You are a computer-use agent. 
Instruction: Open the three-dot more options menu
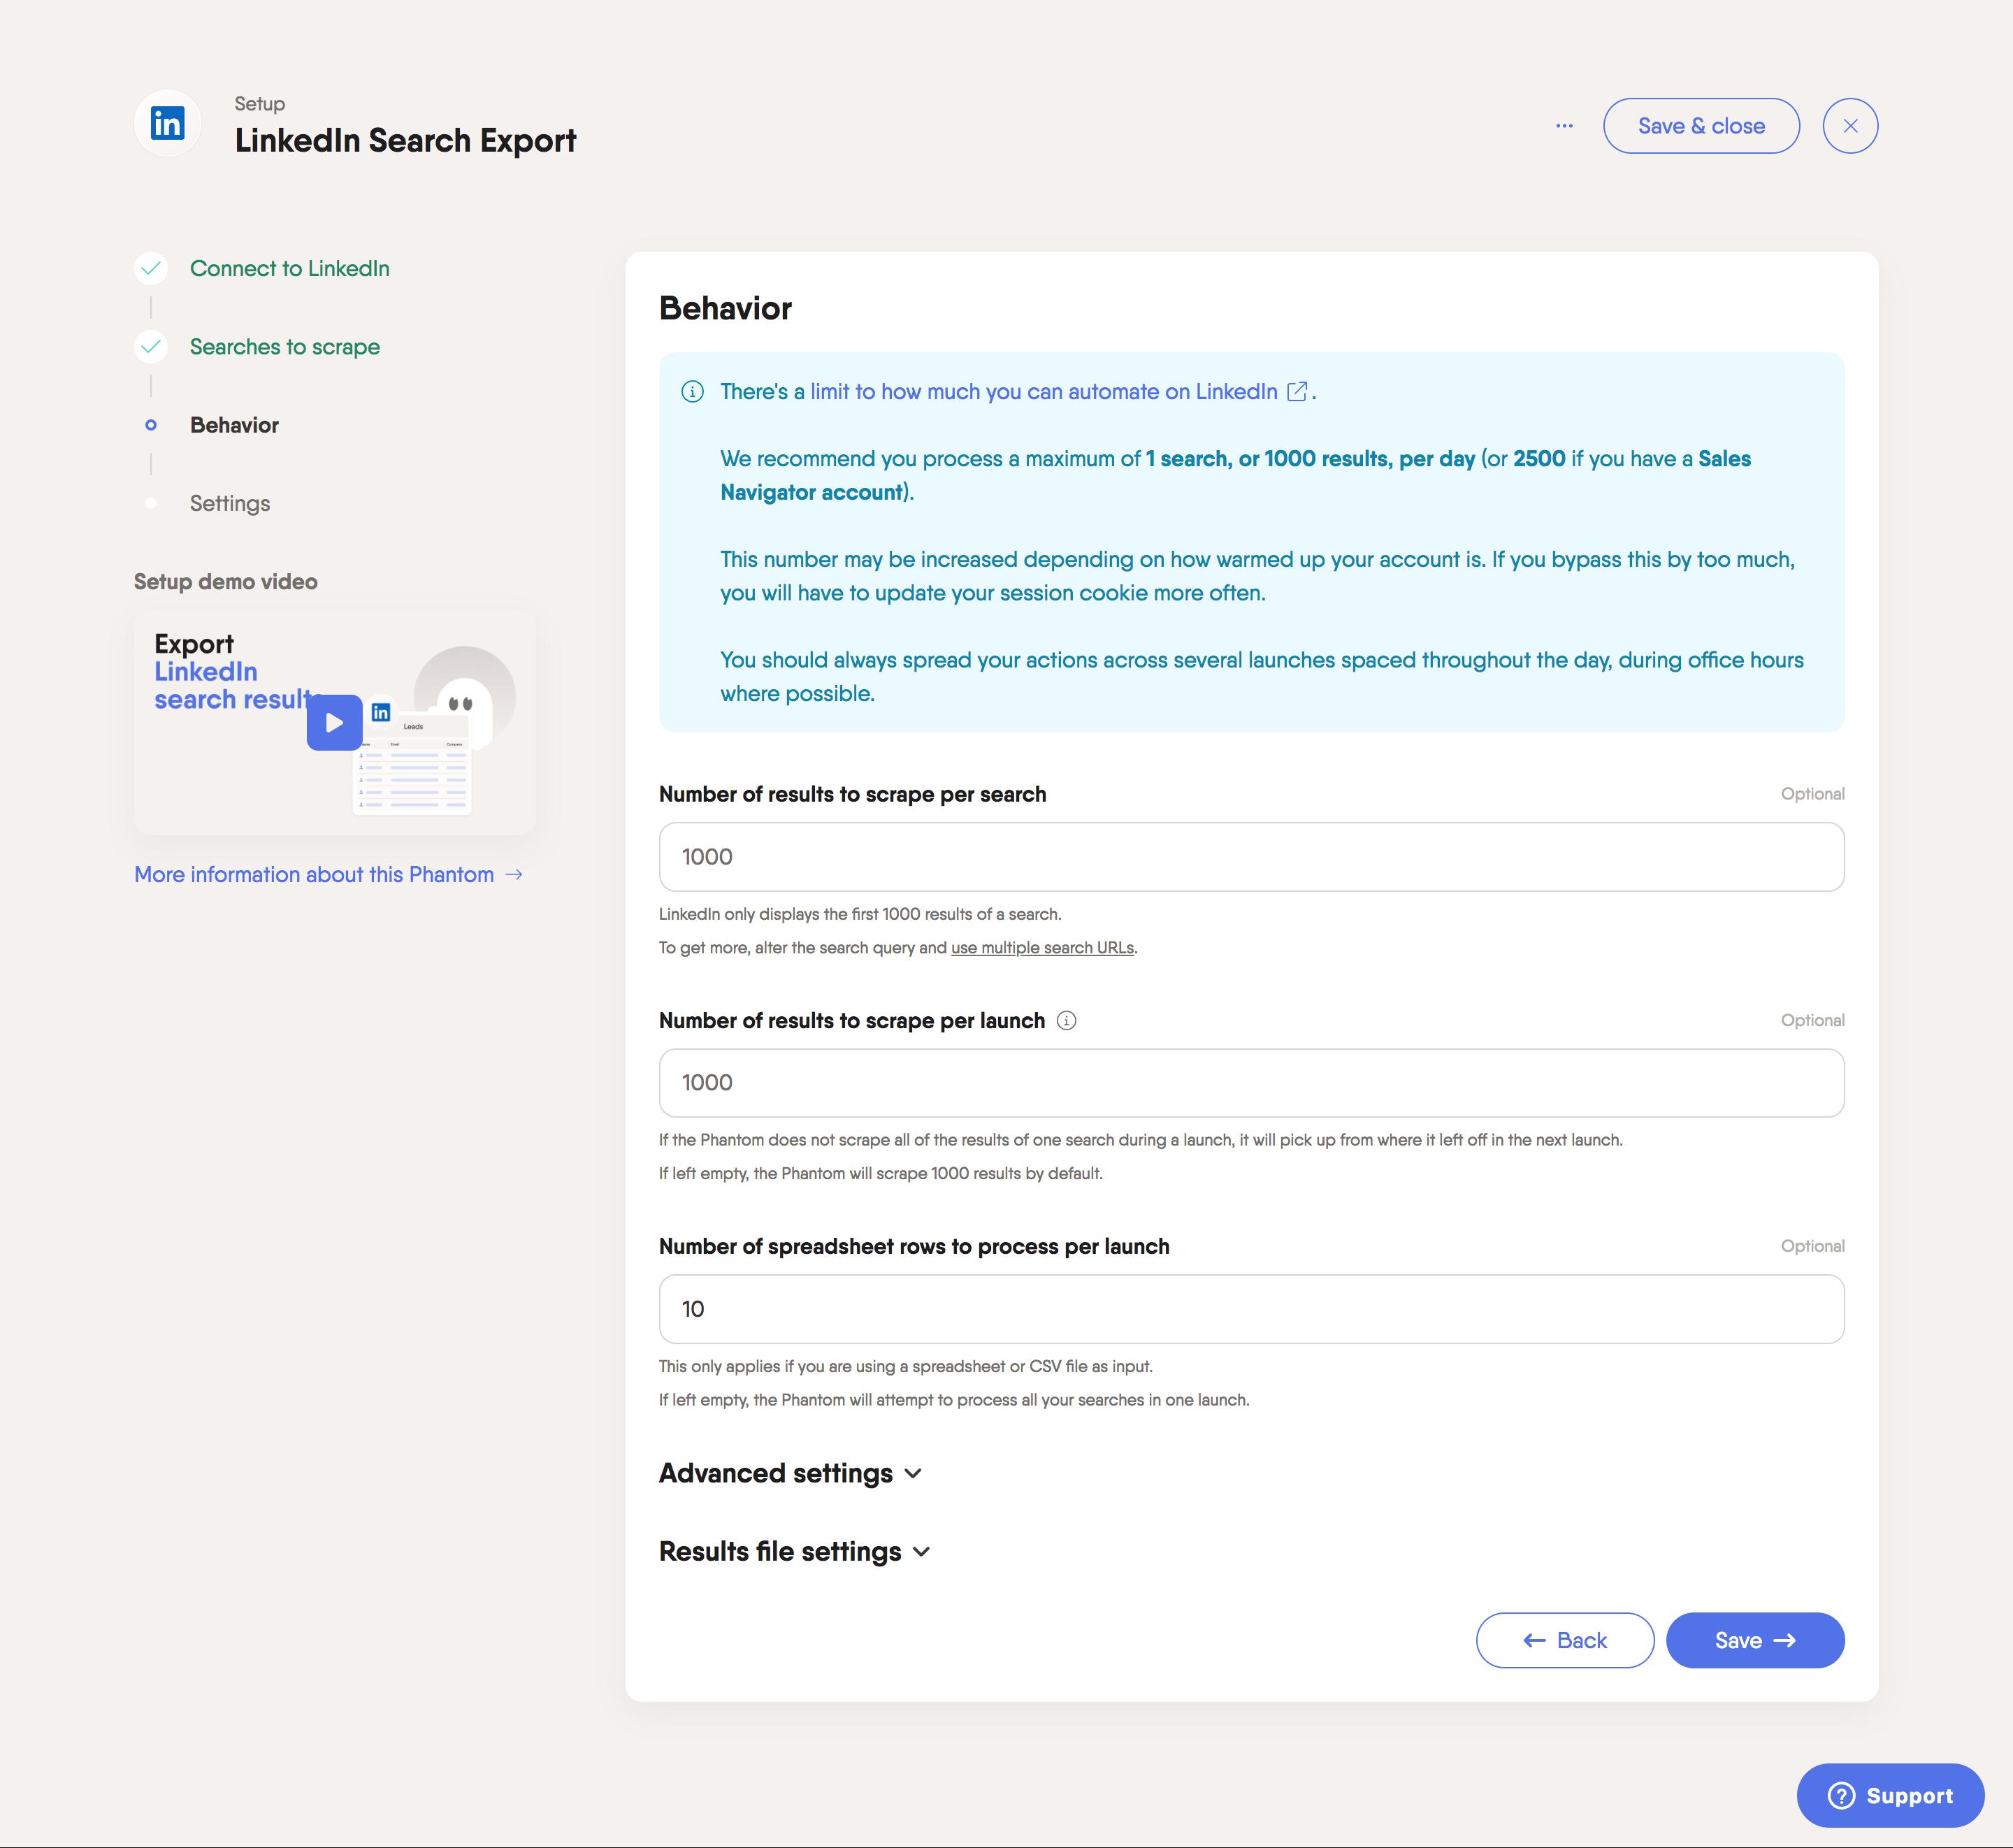1564,126
